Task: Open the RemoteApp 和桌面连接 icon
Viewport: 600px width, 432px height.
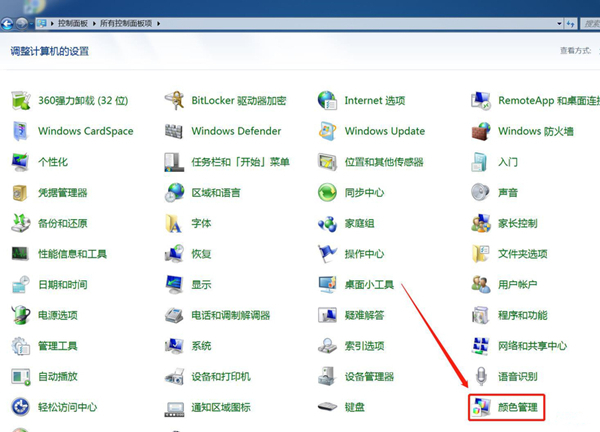Action: 481,101
